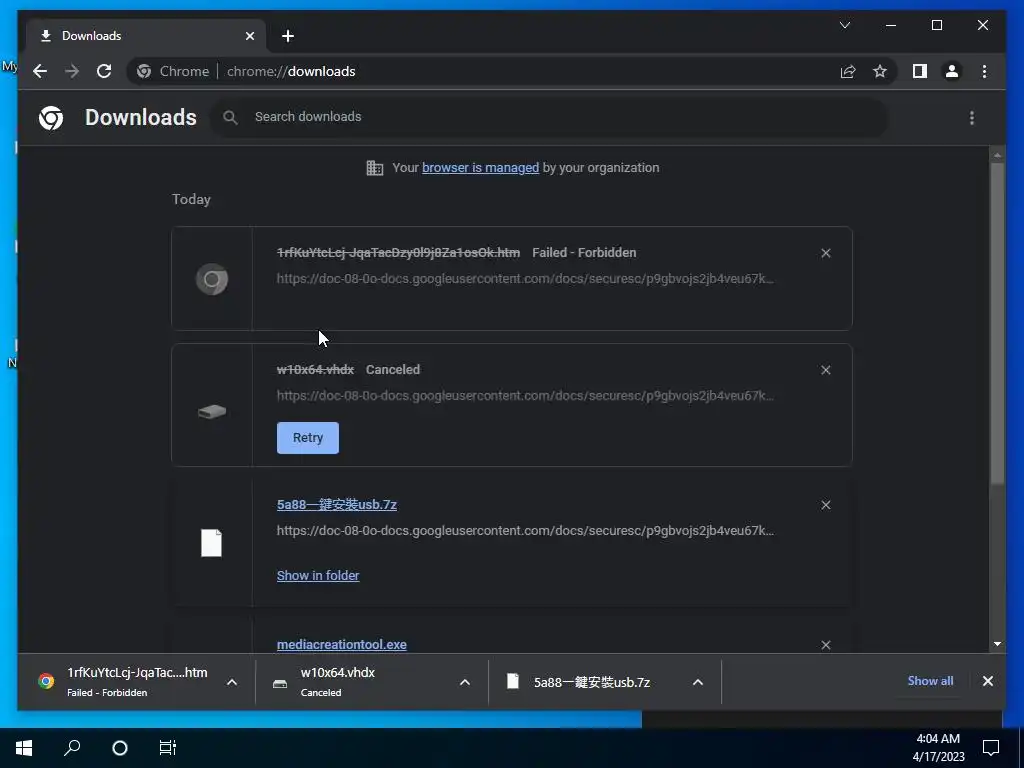Go back with the browser back arrow
This screenshot has width=1024, height=768.
(x=40, y=71)
